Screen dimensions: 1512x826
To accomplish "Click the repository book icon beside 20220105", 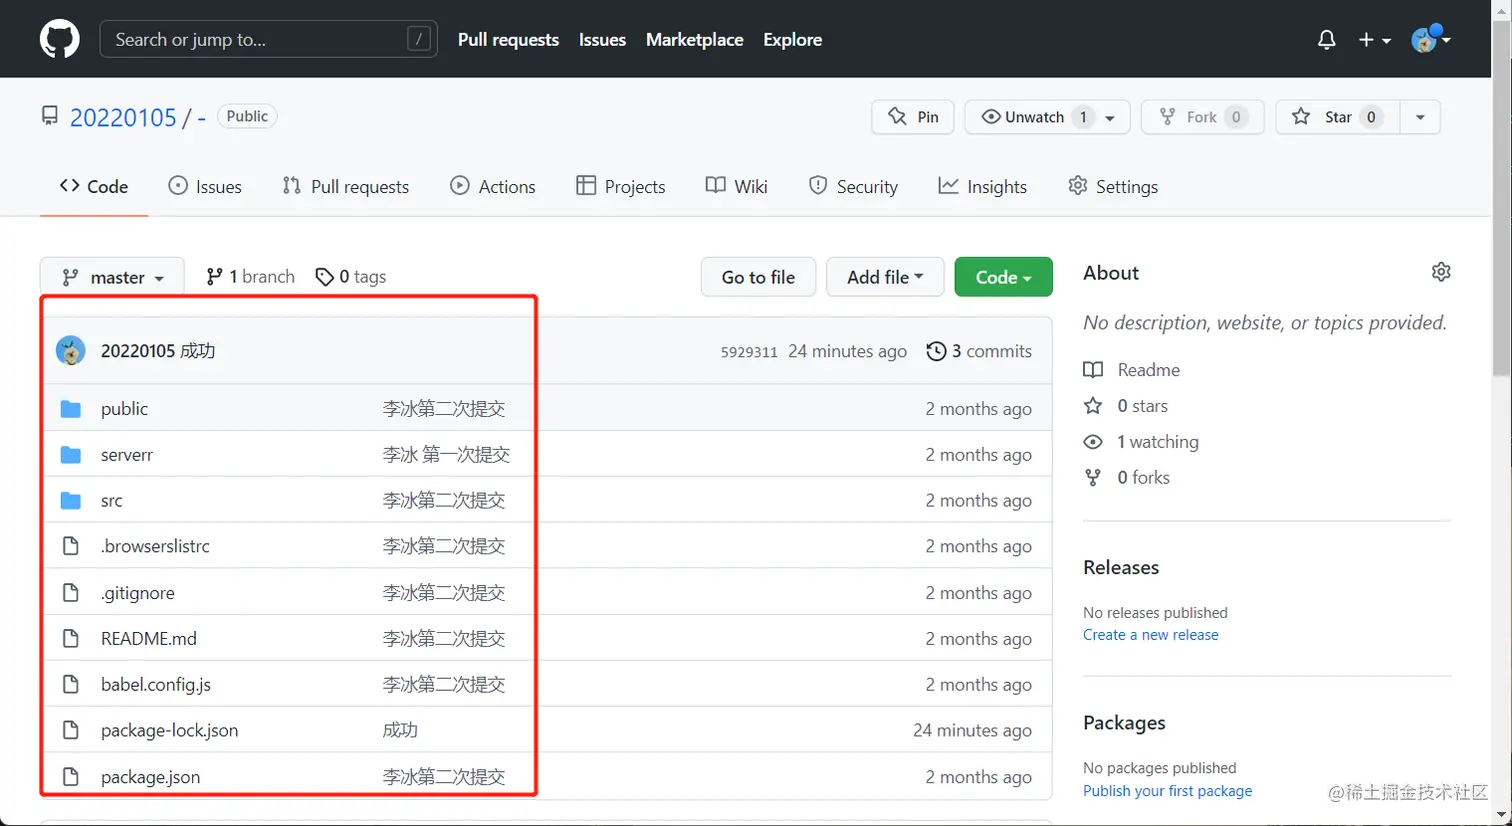I will point(49,116).
